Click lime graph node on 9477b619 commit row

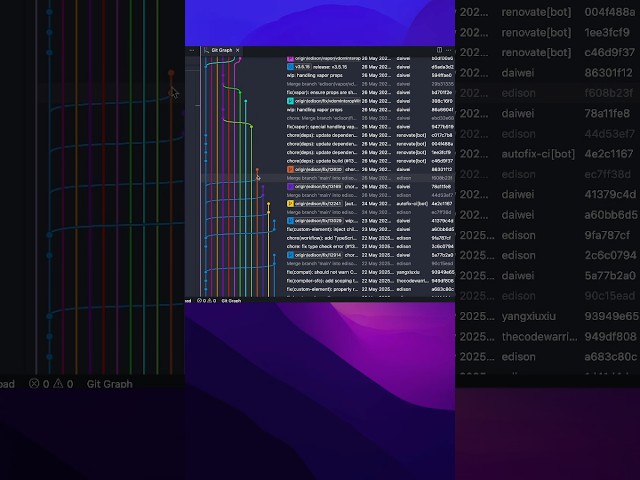click(251, 127)
